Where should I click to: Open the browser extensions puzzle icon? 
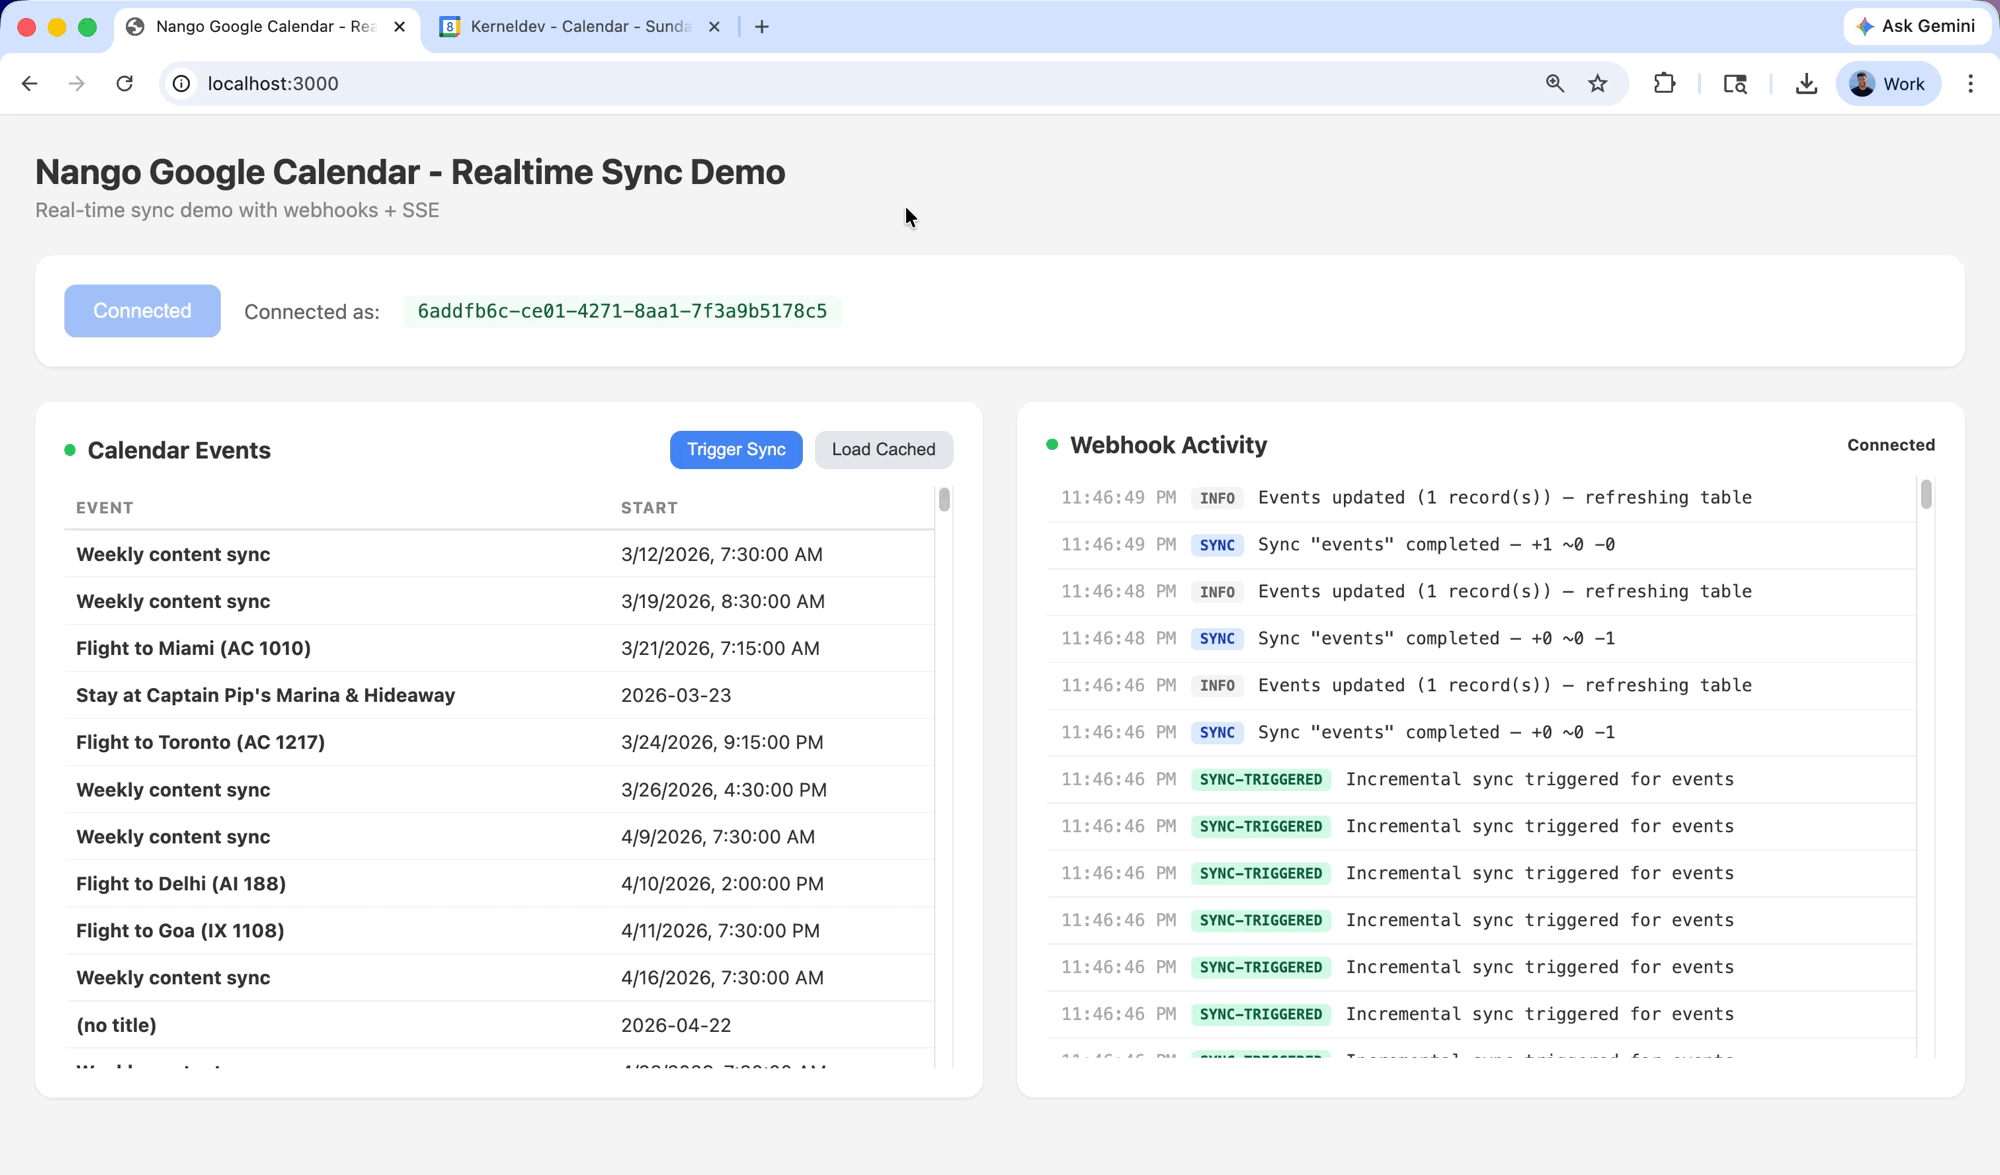point(1664,84)
